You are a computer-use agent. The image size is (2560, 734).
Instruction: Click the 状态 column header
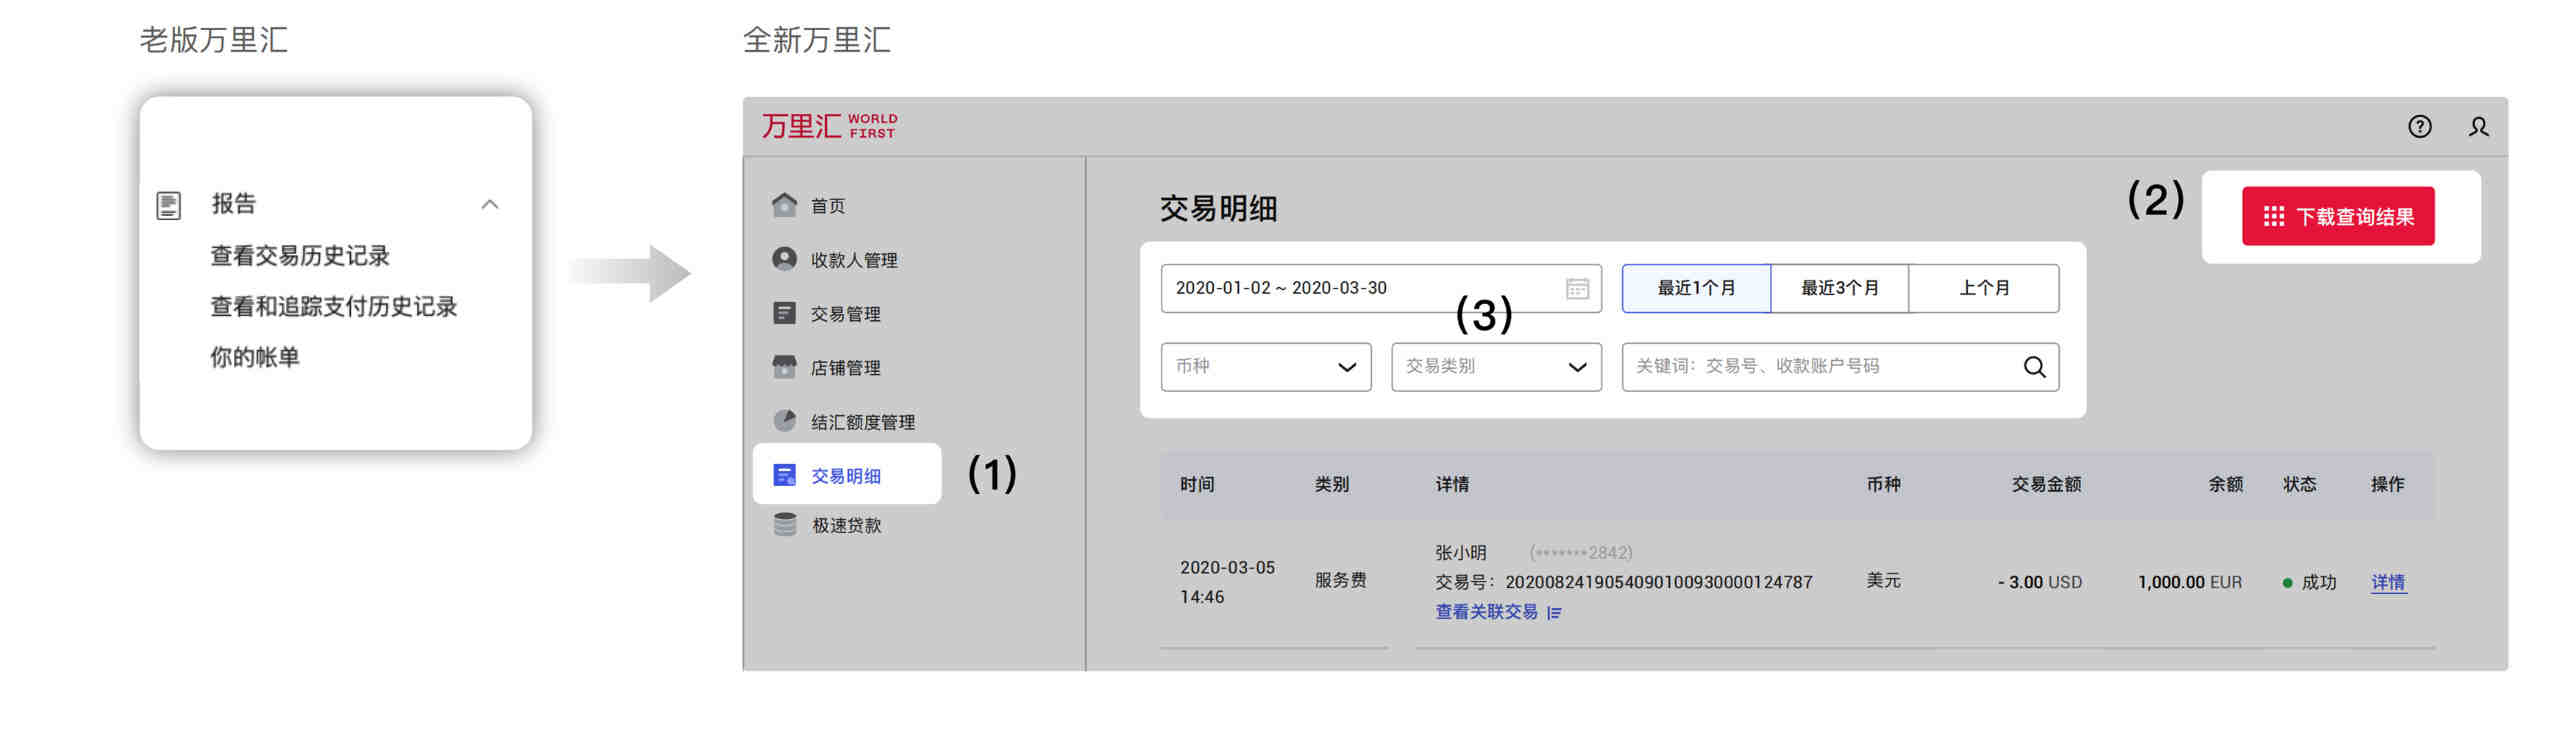click(2299, 485)
